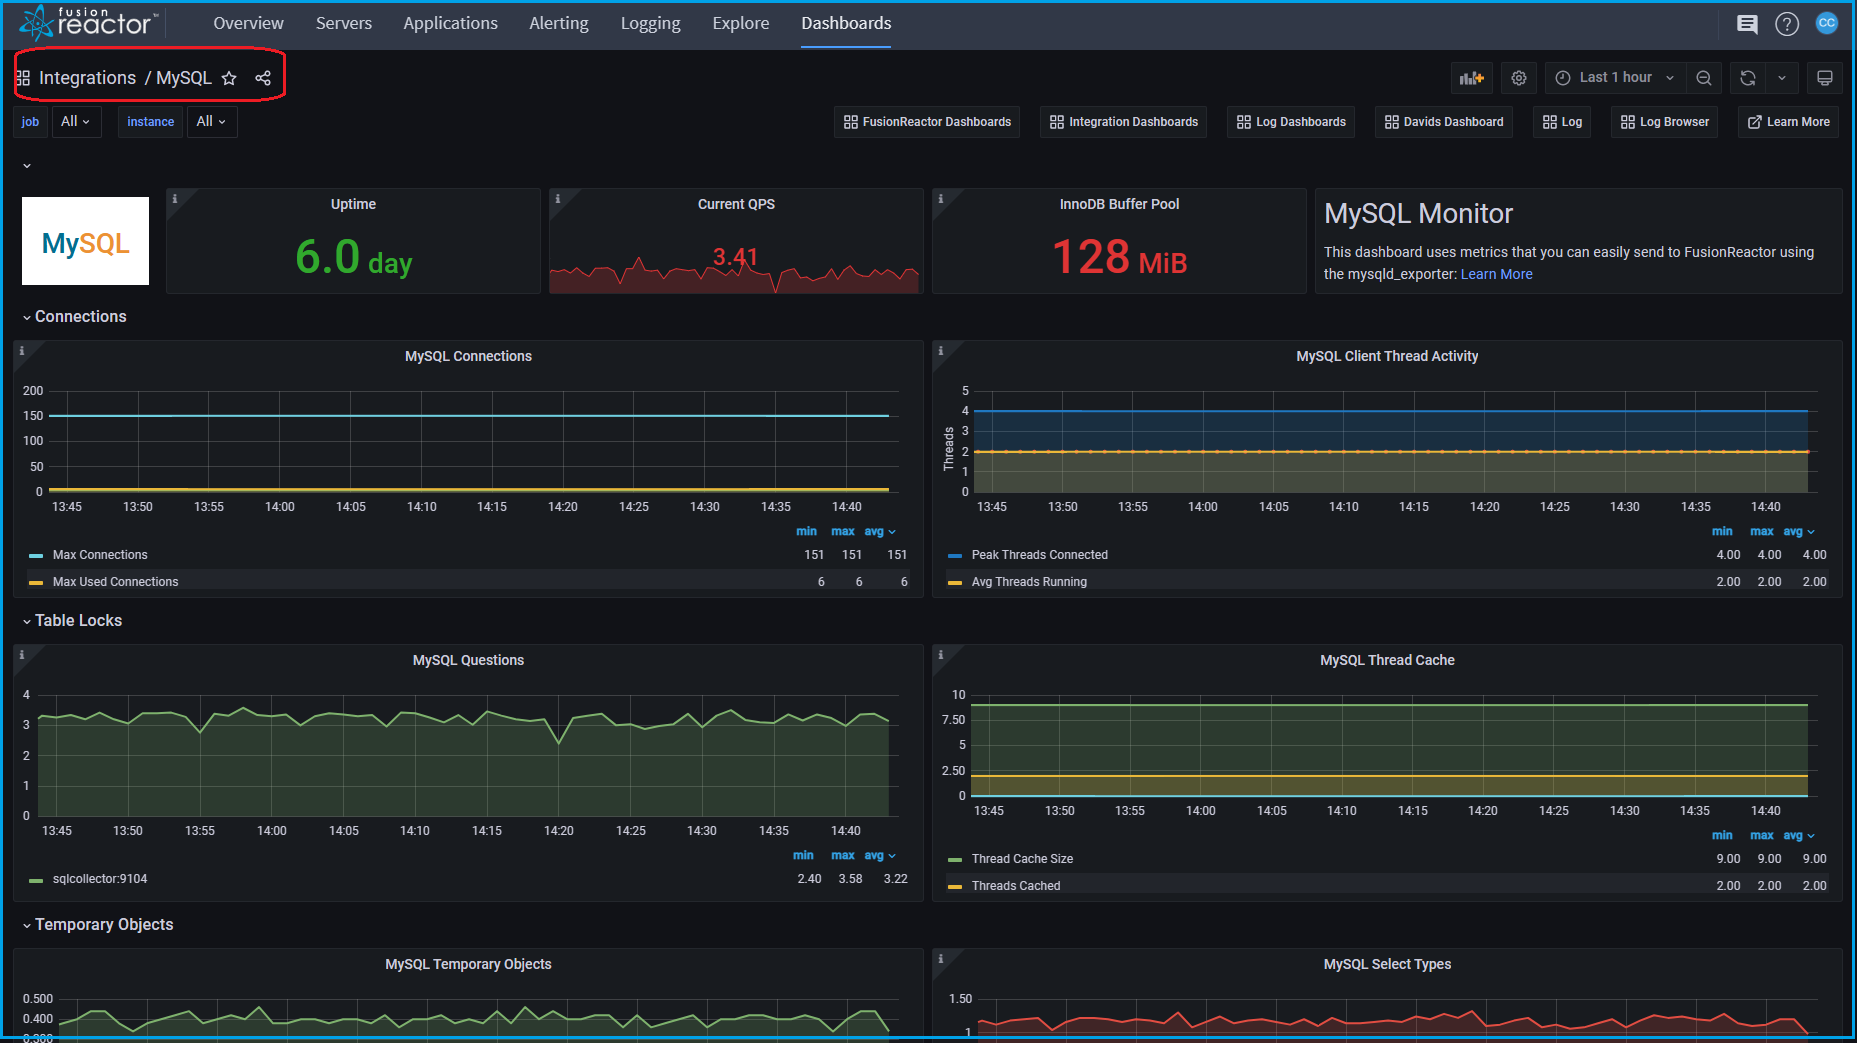Click Max Connections color swatch
Image resolution: width=1857 pixels, height=1043 pixels.
[36, 555]
